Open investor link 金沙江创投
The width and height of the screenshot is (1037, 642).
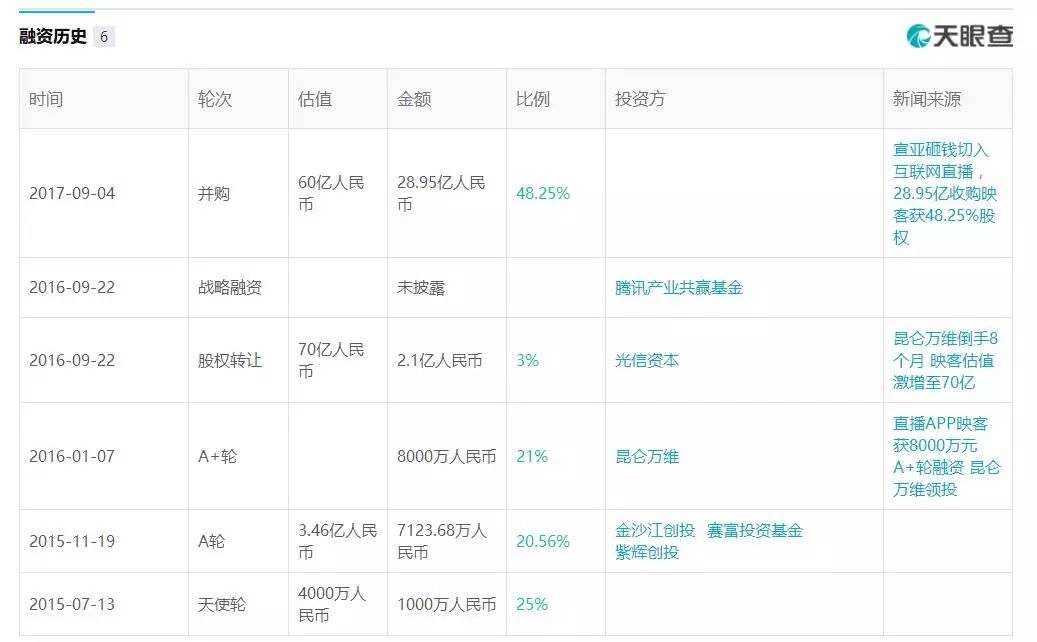[655, 530]
